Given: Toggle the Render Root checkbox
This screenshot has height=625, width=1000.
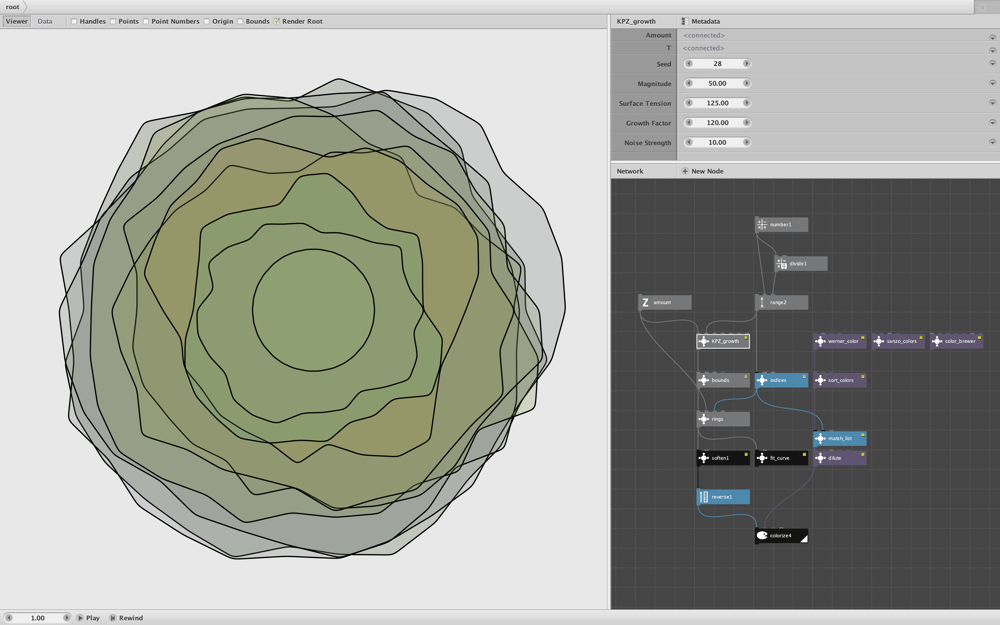Looking at the screenshot, I should click(277, 22).
